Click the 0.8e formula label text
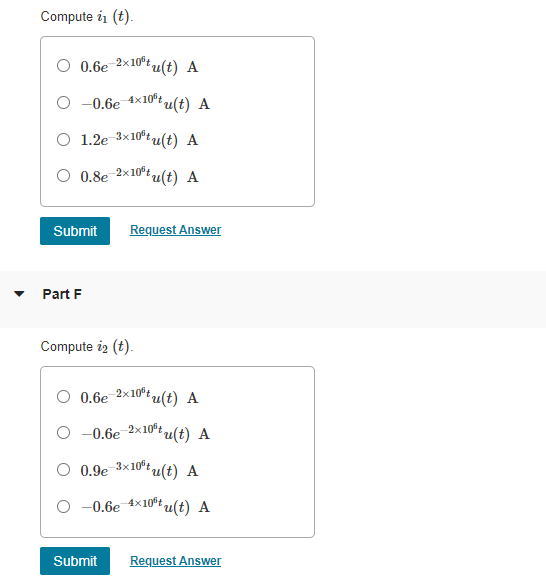This screenshot has height=579, width=546. click(139, 175)
